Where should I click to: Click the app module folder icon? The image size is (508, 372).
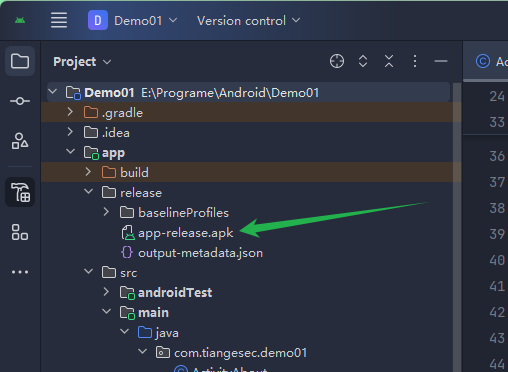point(91,153)
